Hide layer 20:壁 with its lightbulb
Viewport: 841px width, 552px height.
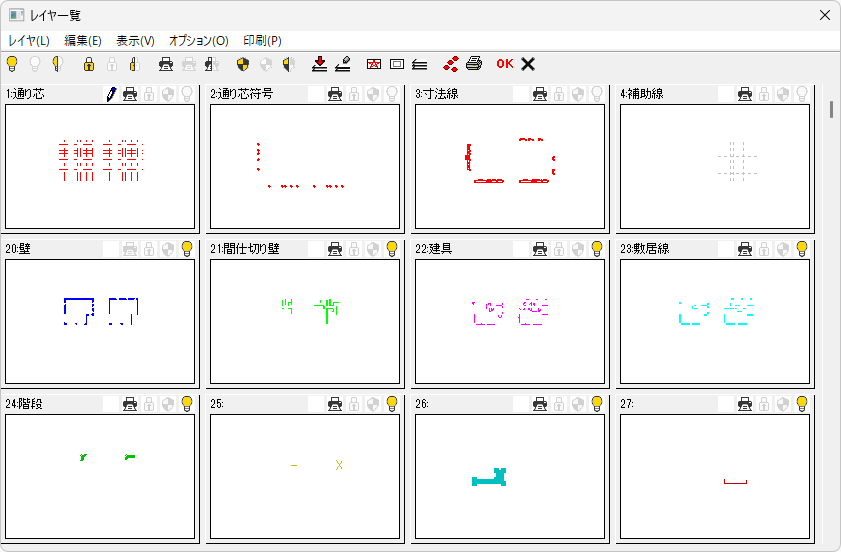pos(187,249)
